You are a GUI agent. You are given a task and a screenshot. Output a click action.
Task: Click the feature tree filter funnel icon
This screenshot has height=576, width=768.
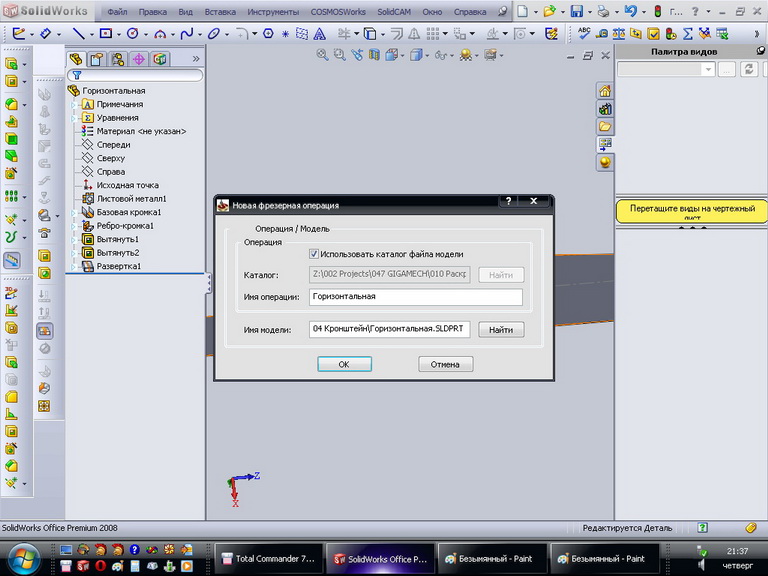(77, 75)
